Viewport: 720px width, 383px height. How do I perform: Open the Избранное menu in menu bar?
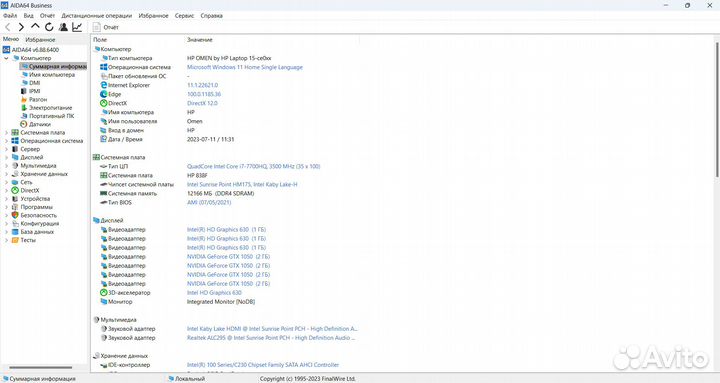[x=153, y=16]
